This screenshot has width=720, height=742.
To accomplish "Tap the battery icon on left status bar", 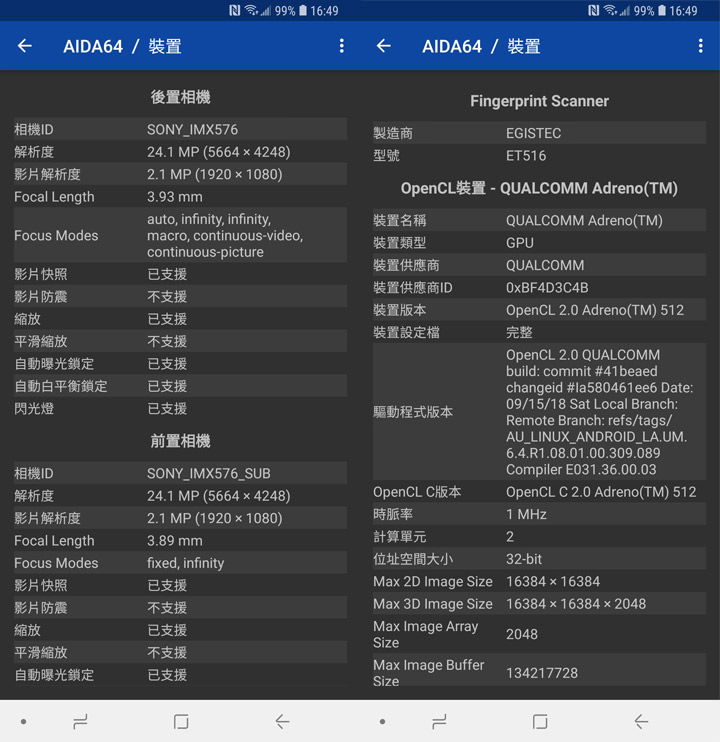I will [303, 10].
